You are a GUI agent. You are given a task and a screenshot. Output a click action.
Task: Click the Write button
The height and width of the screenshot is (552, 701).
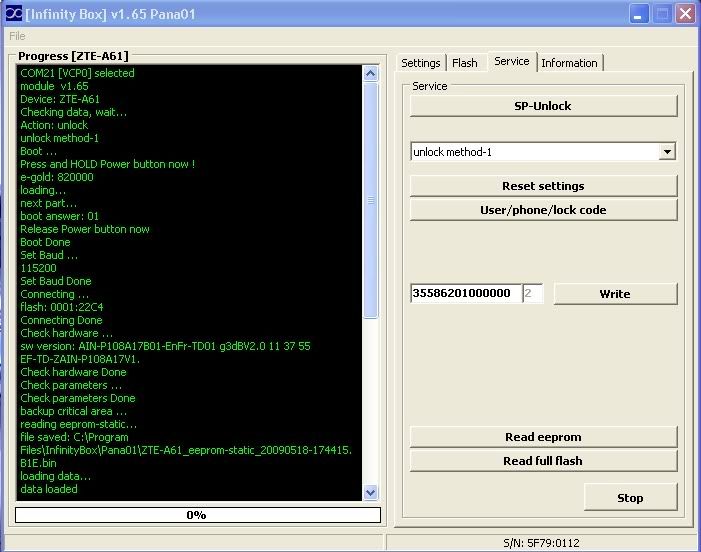point(615,294)
